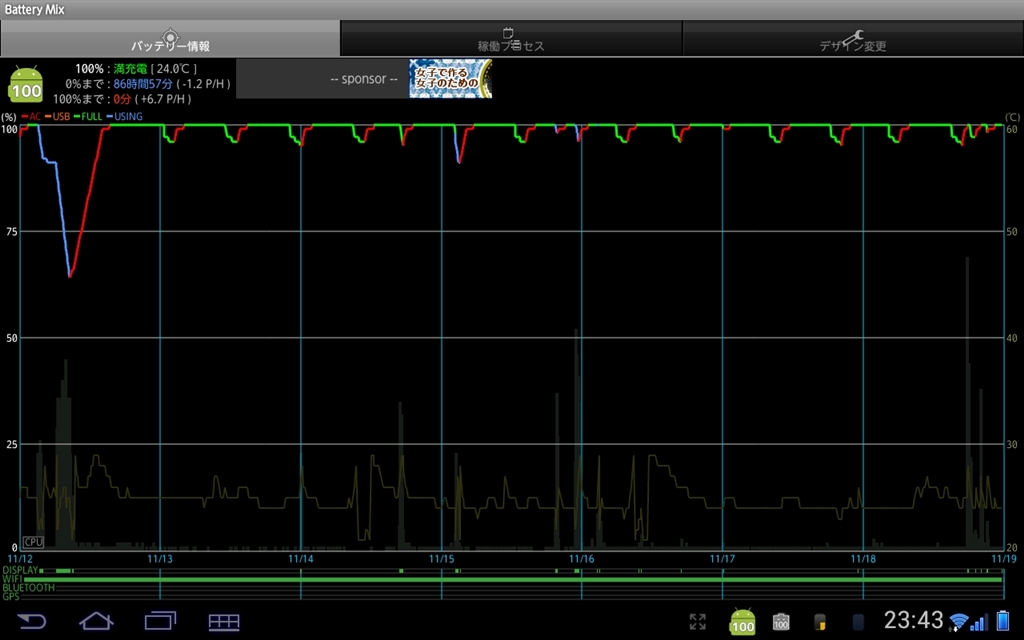The width and height of the screenshot is (1024, 640).
Task: Tap the Wi-Fi signal status icon
Action: (x=960, y=622)
